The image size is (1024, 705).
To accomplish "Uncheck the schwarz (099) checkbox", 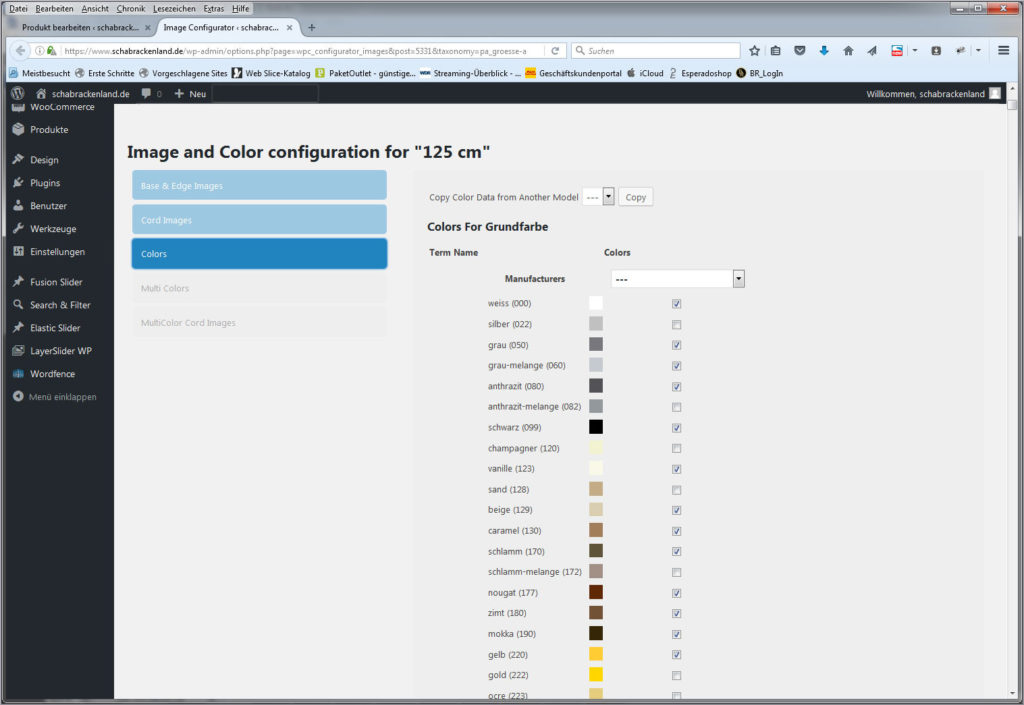I will click(x=677, y=428).
